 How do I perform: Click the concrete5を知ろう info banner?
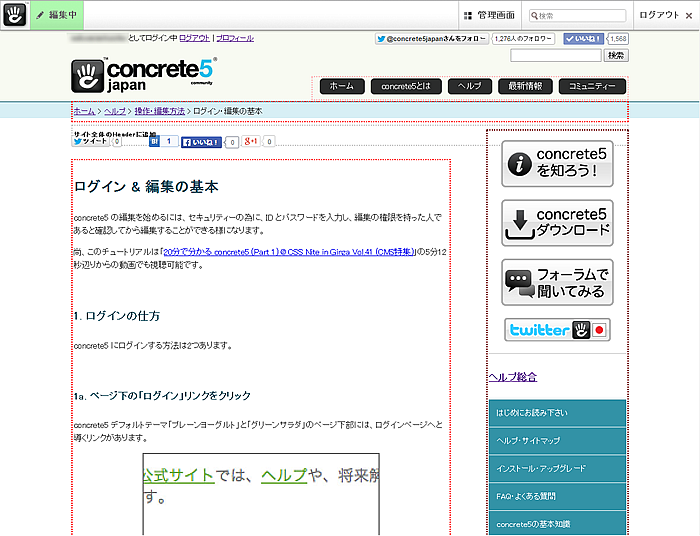pos(557,164)
